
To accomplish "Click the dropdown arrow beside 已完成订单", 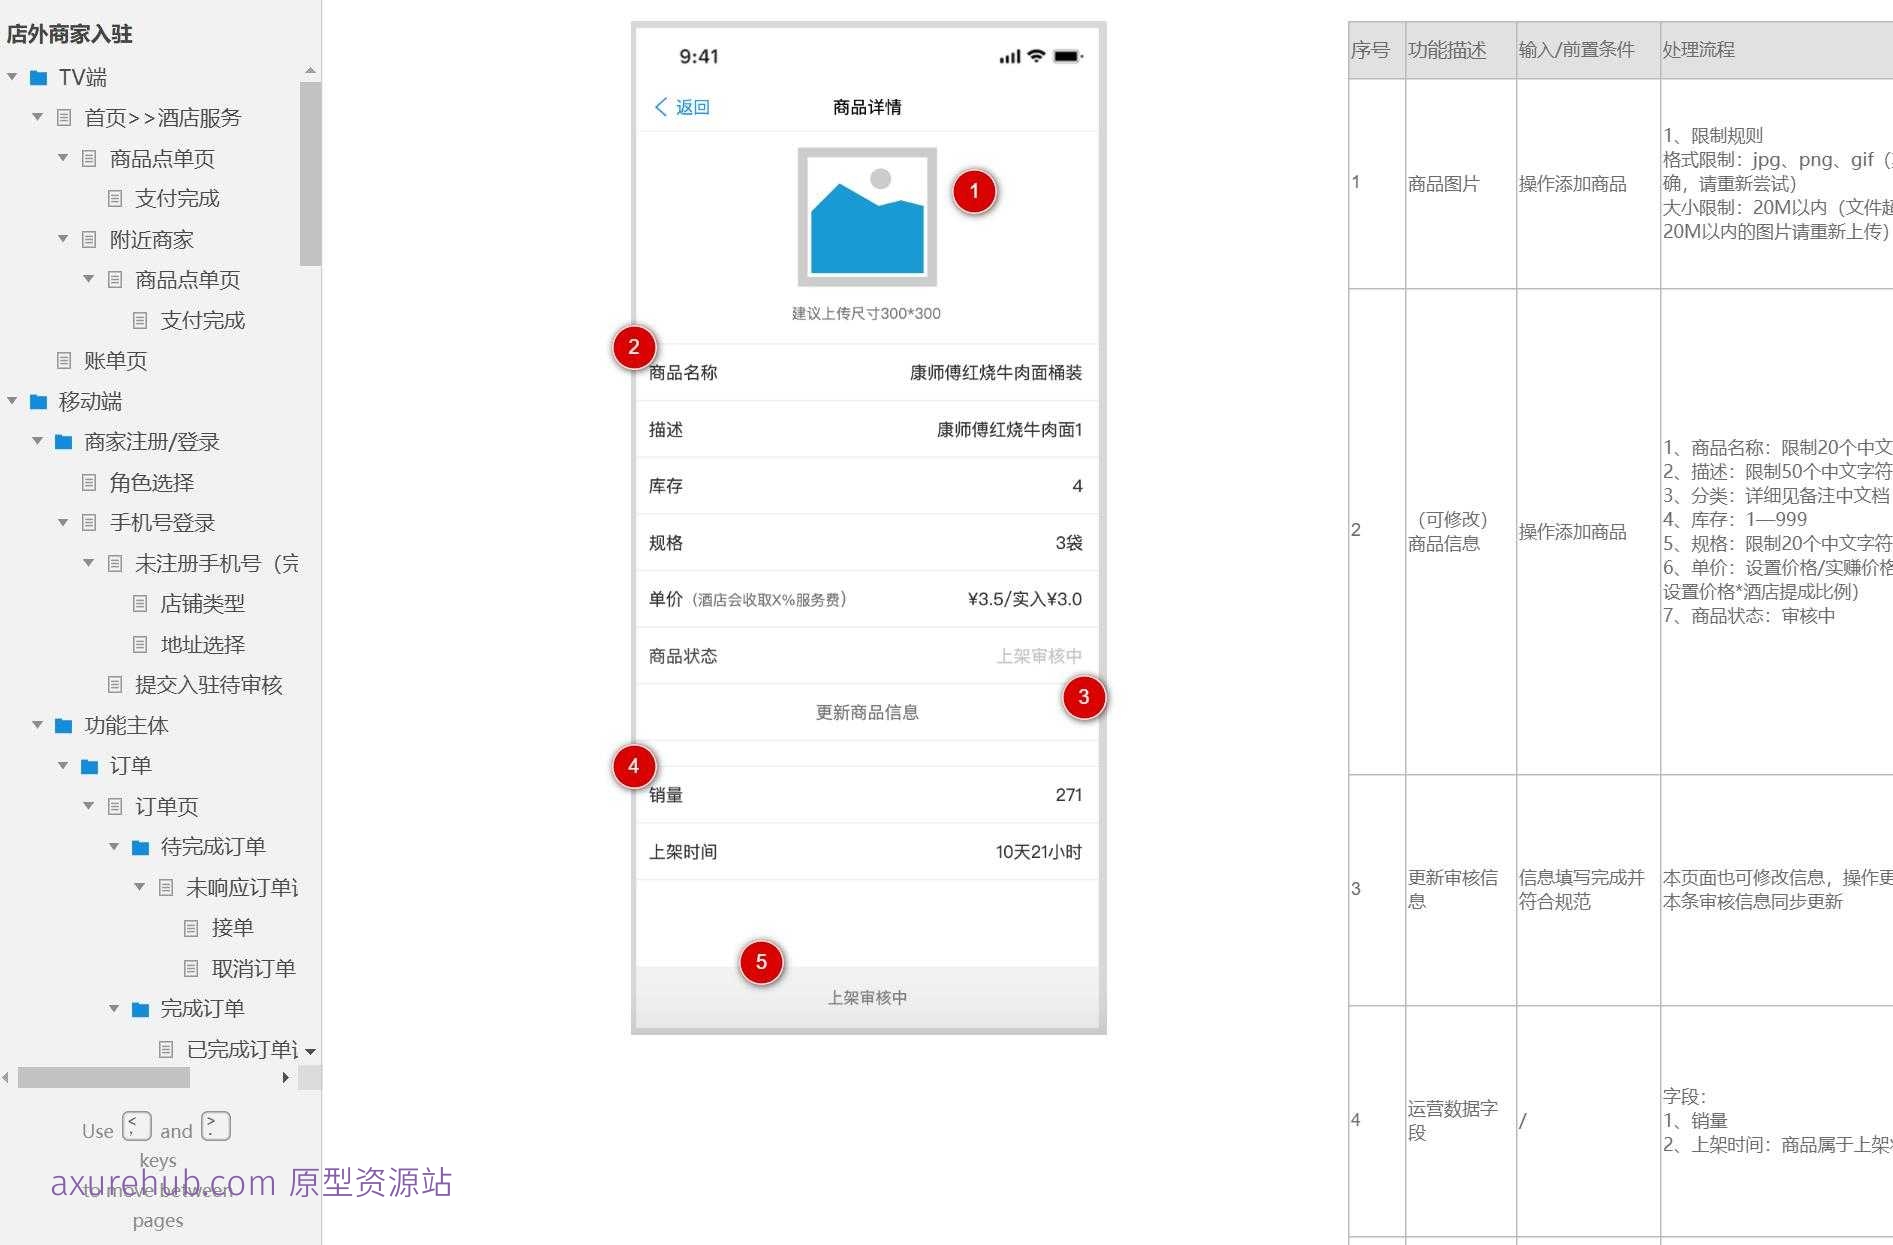I will (x=311, y=1051).
